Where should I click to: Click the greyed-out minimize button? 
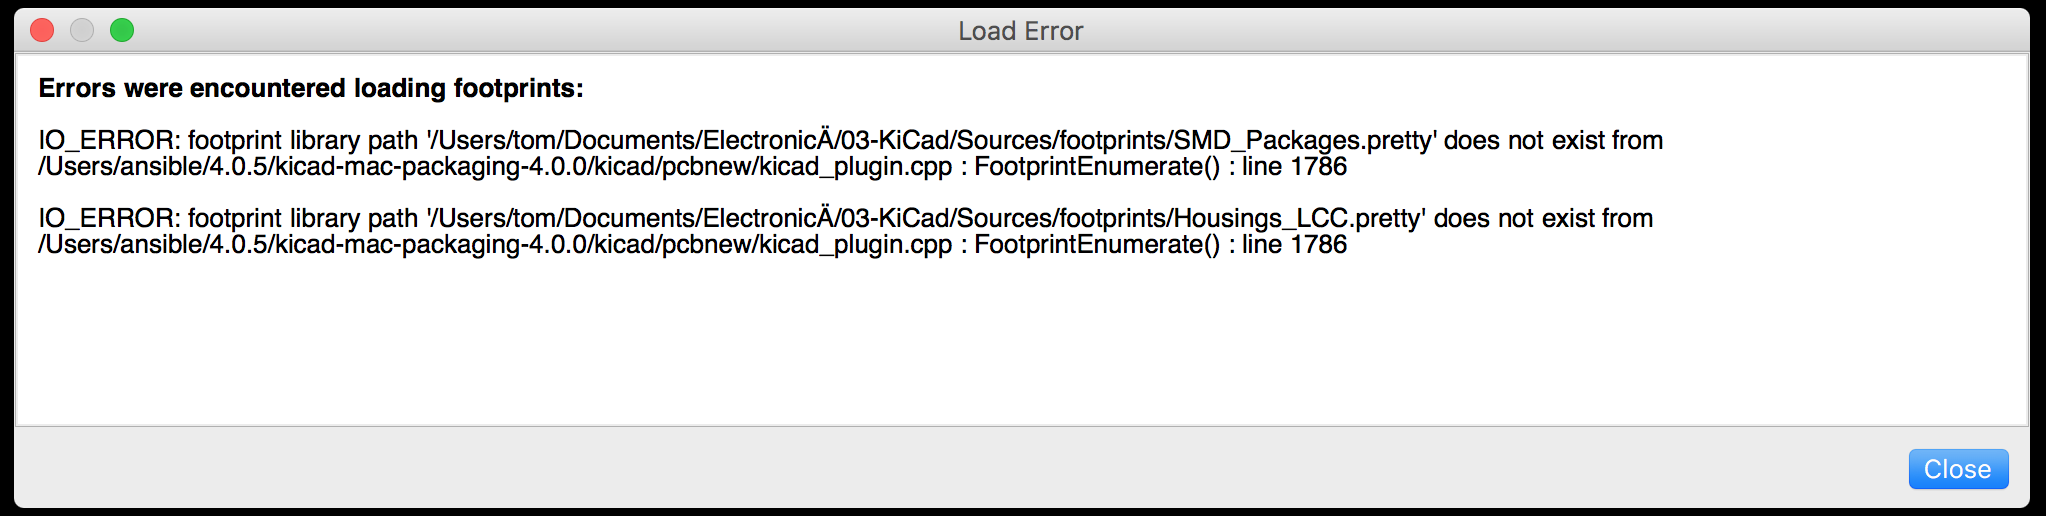(x=82, y=31)
